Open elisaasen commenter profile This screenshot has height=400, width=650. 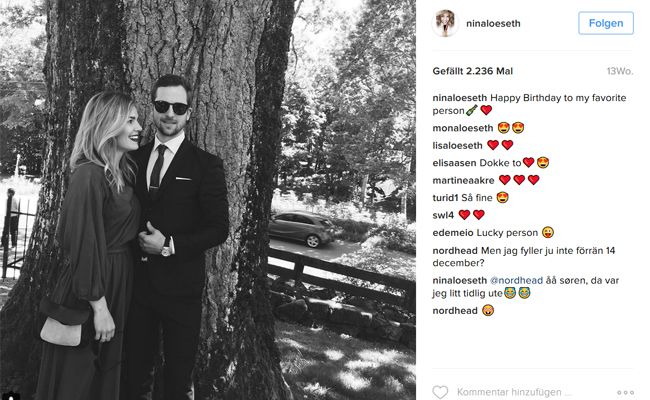[454, 163]
